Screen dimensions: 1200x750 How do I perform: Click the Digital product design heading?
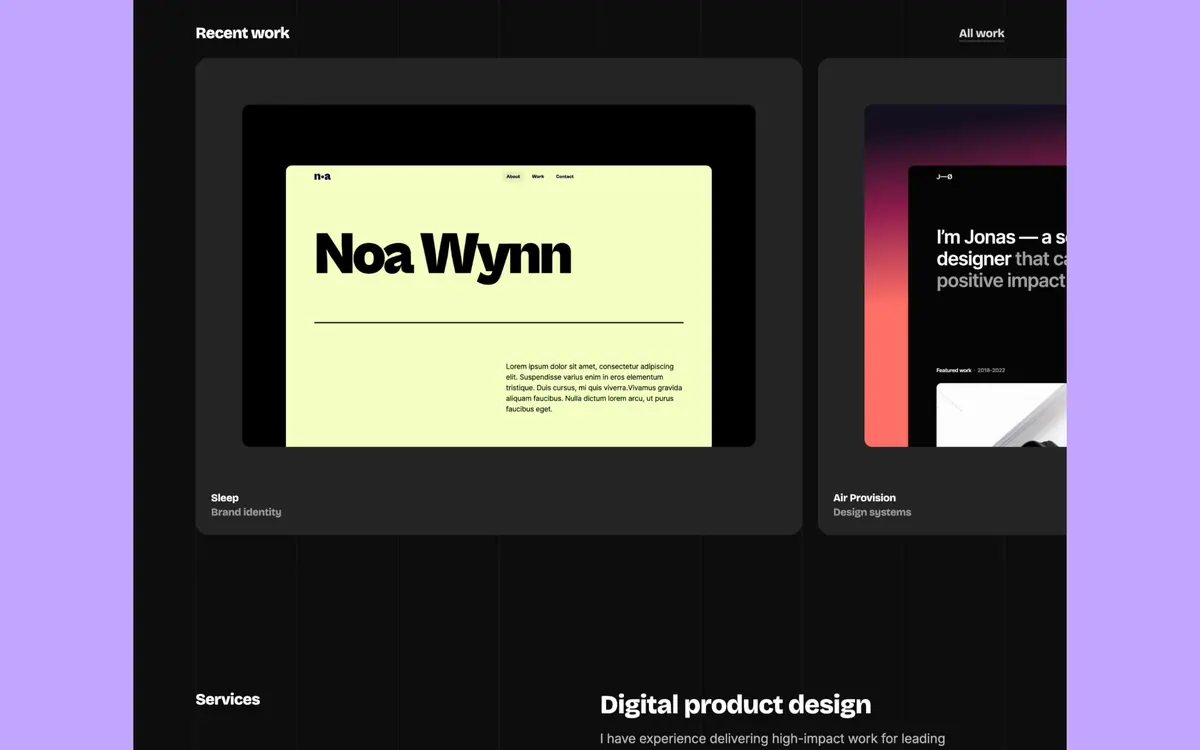[735, 704]
